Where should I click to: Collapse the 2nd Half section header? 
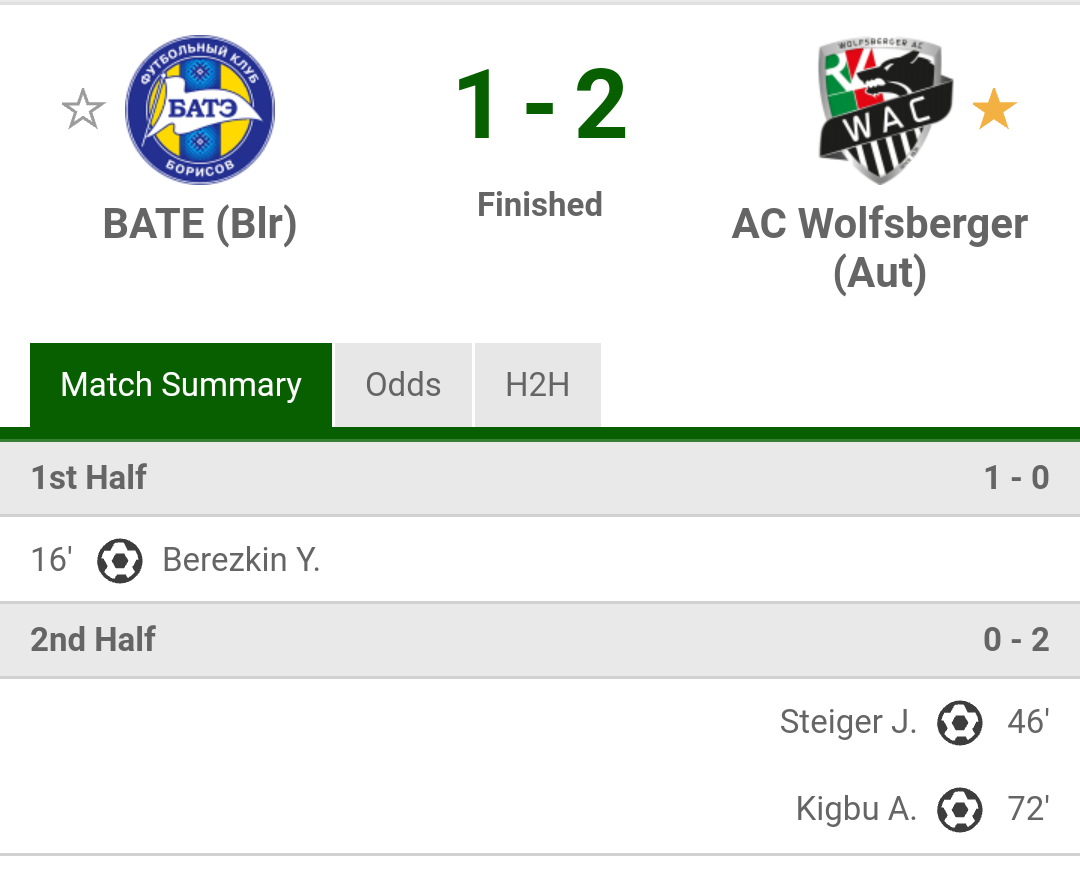pyautogui.click(x=540, y=639)
